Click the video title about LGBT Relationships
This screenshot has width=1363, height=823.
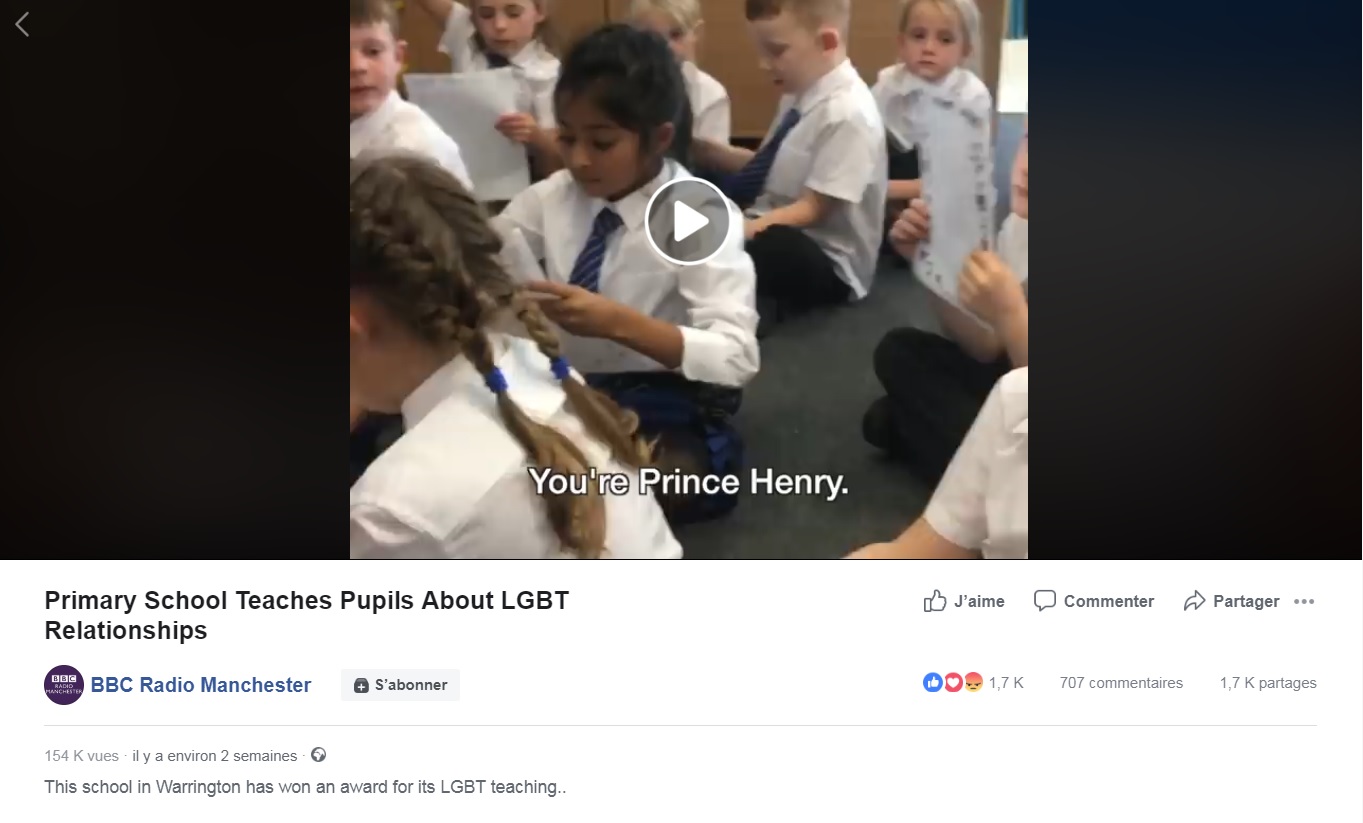click(x=306, y=615)
